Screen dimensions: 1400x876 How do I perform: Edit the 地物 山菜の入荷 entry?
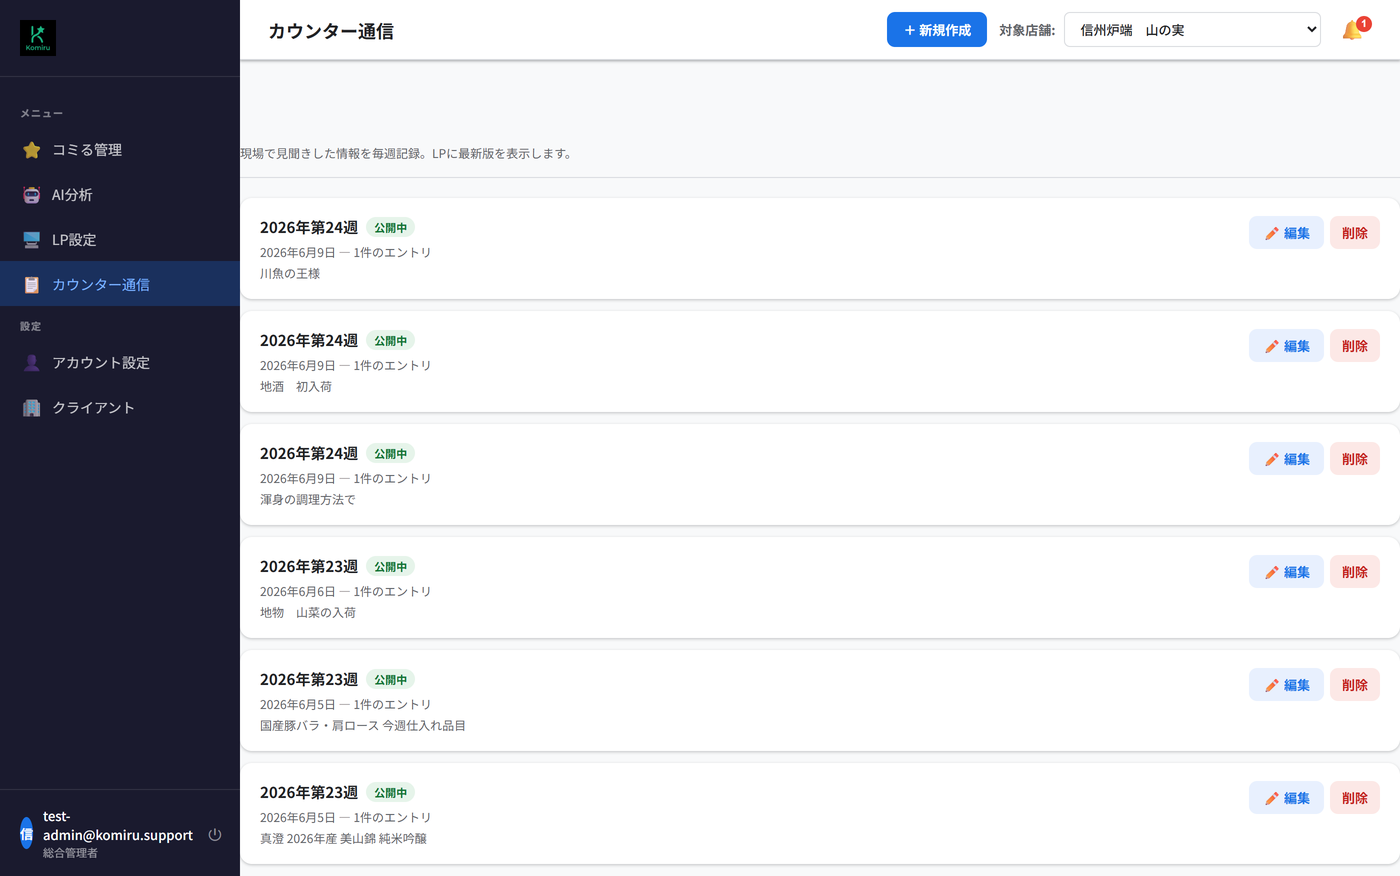pos(1286,572)
